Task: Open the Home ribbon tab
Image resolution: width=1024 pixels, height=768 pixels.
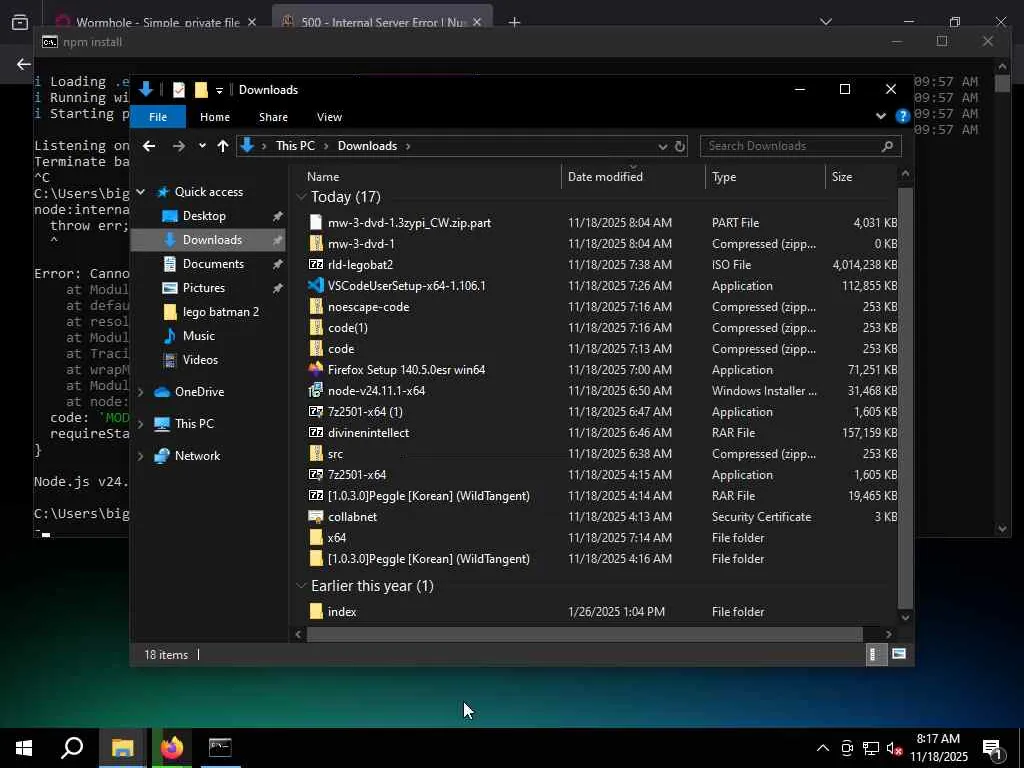Action: pos(215,117)
